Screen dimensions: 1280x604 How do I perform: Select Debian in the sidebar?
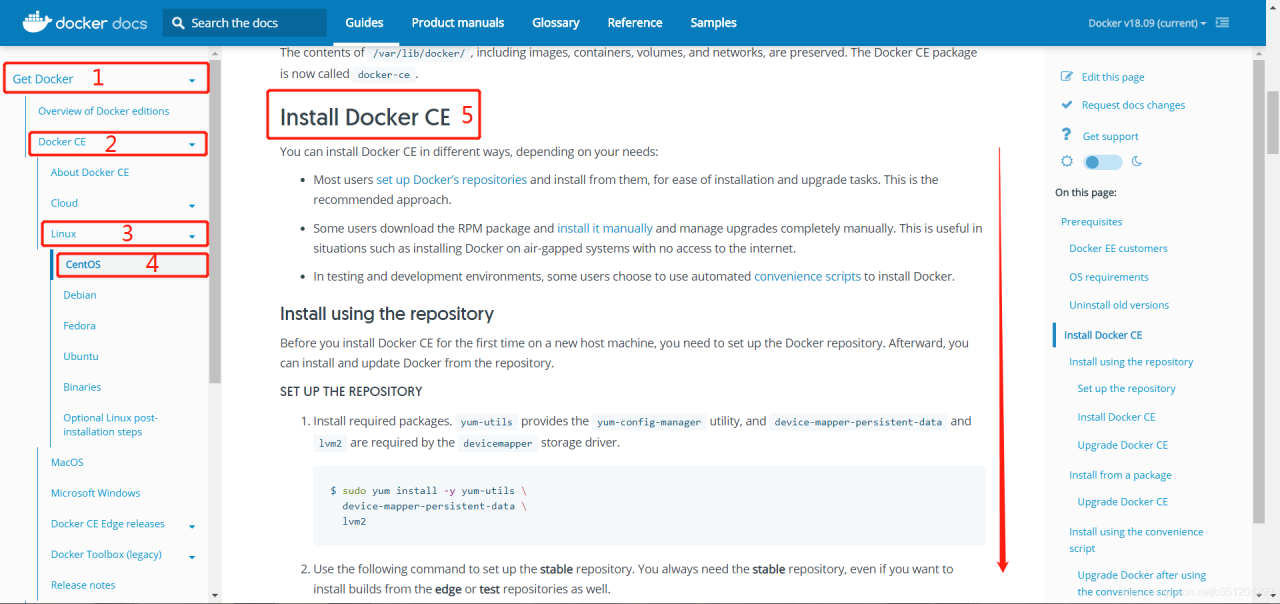click(x=81, y=294)
